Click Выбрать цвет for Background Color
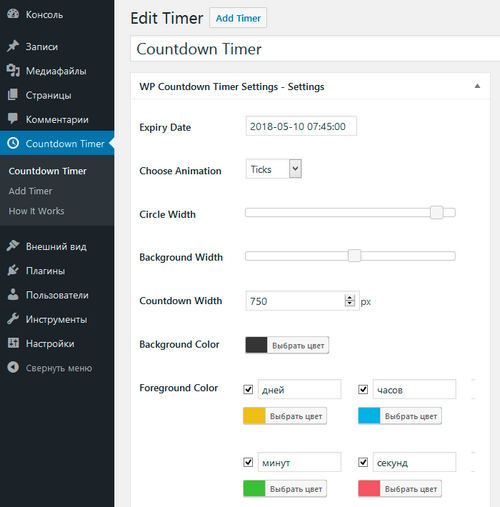The height and width of the screenshot is (507, 500). (298, 345)
